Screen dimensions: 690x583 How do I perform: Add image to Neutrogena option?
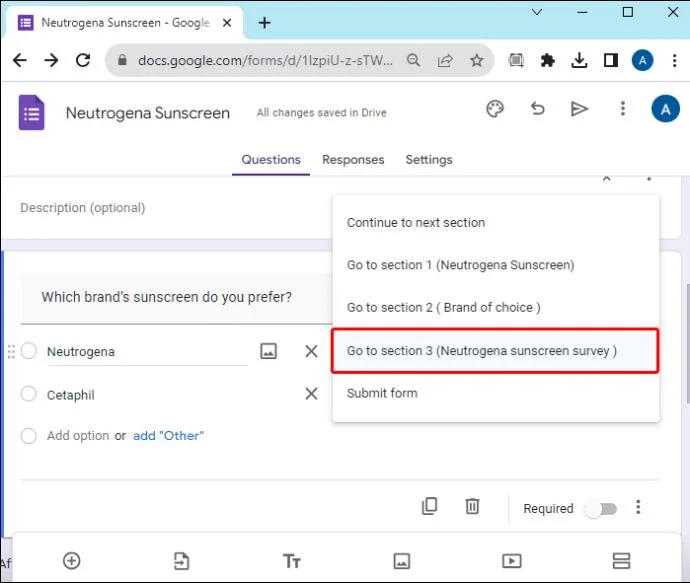pyautogui.click(x=268, y=351)
